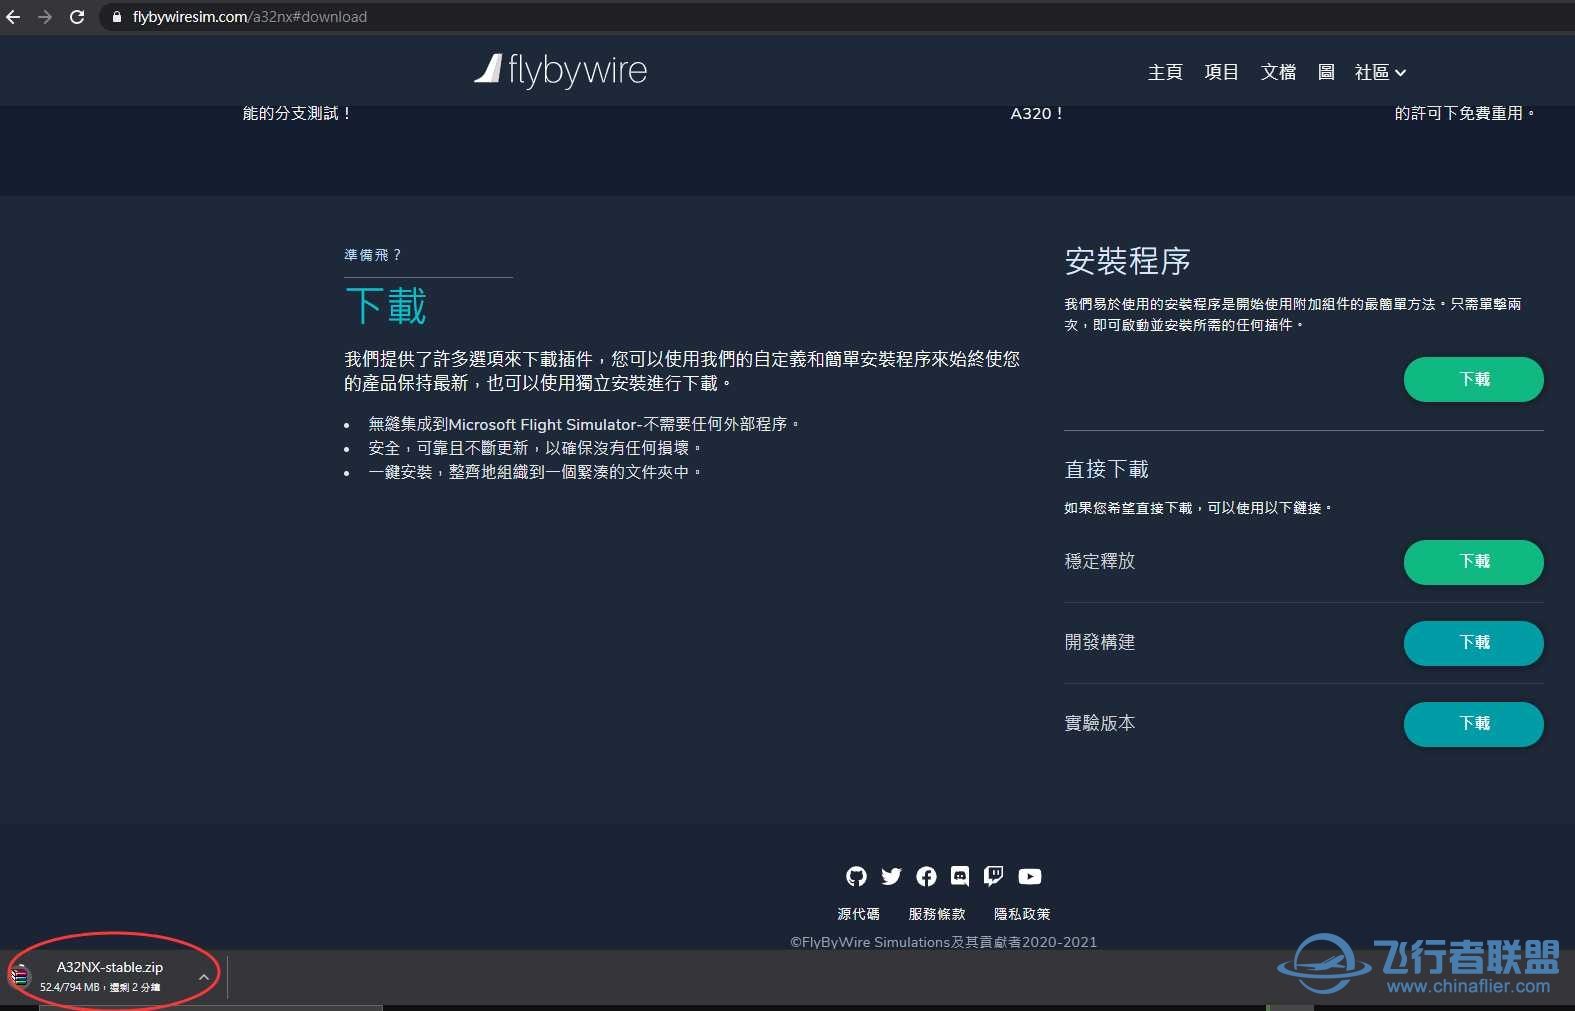Viewport: 1575px width, 1011px height.
Task: View site info via padlock icon
Action: [x=117, y=17]
